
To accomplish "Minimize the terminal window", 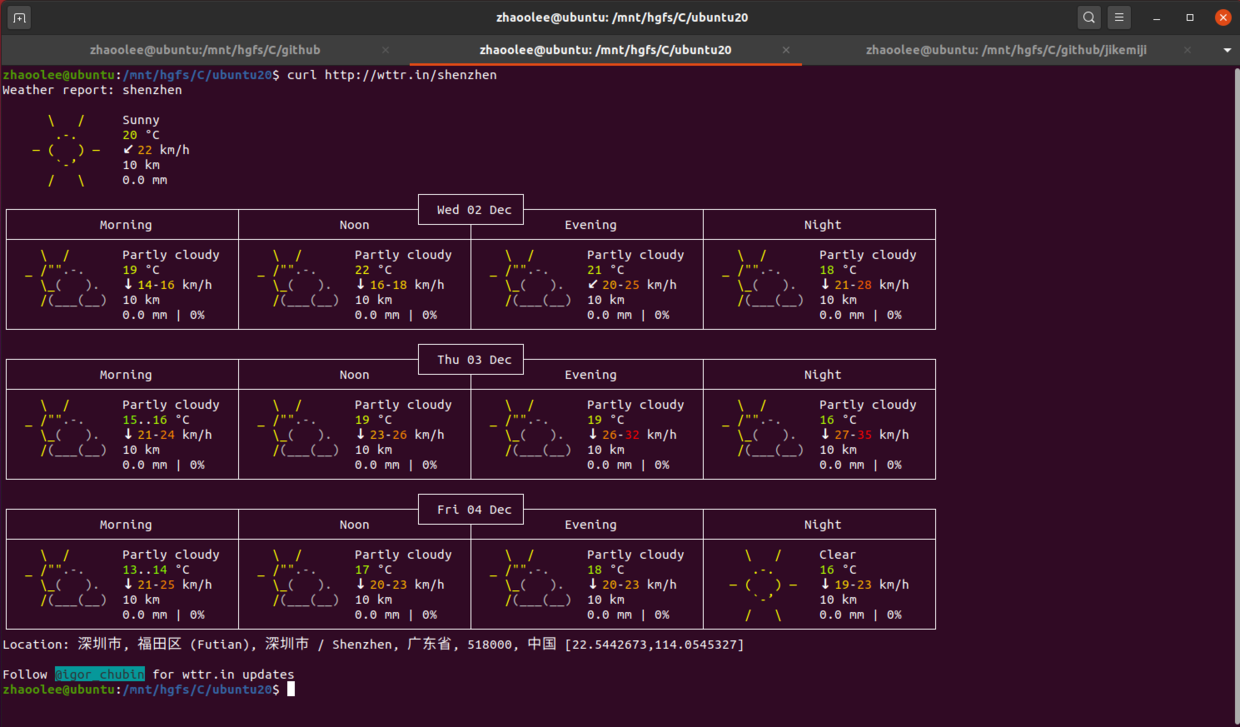I will pyautogui.click(x=1158, y=17).
